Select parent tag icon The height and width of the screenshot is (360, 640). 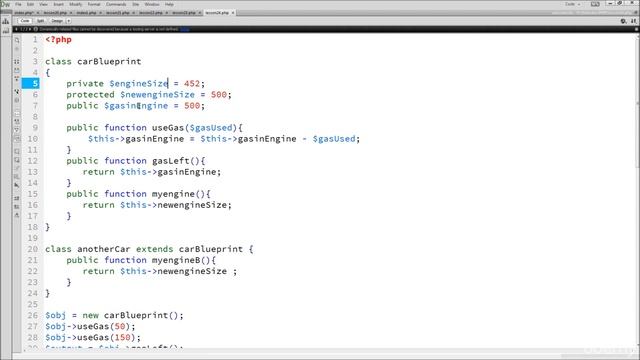(x=17, y=91)
